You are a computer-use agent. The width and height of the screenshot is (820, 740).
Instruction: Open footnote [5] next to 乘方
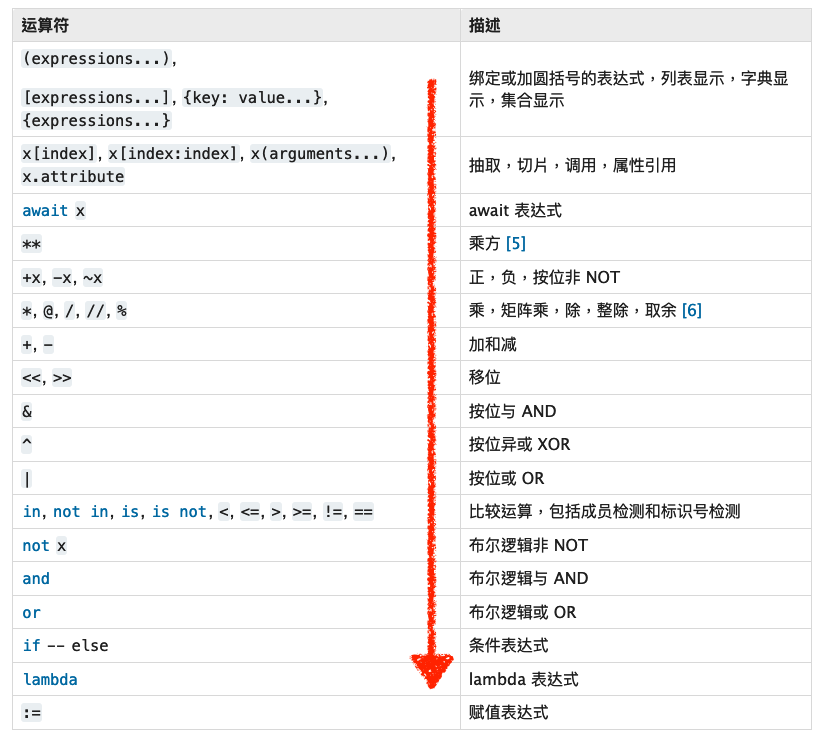[x=516, y=244]
